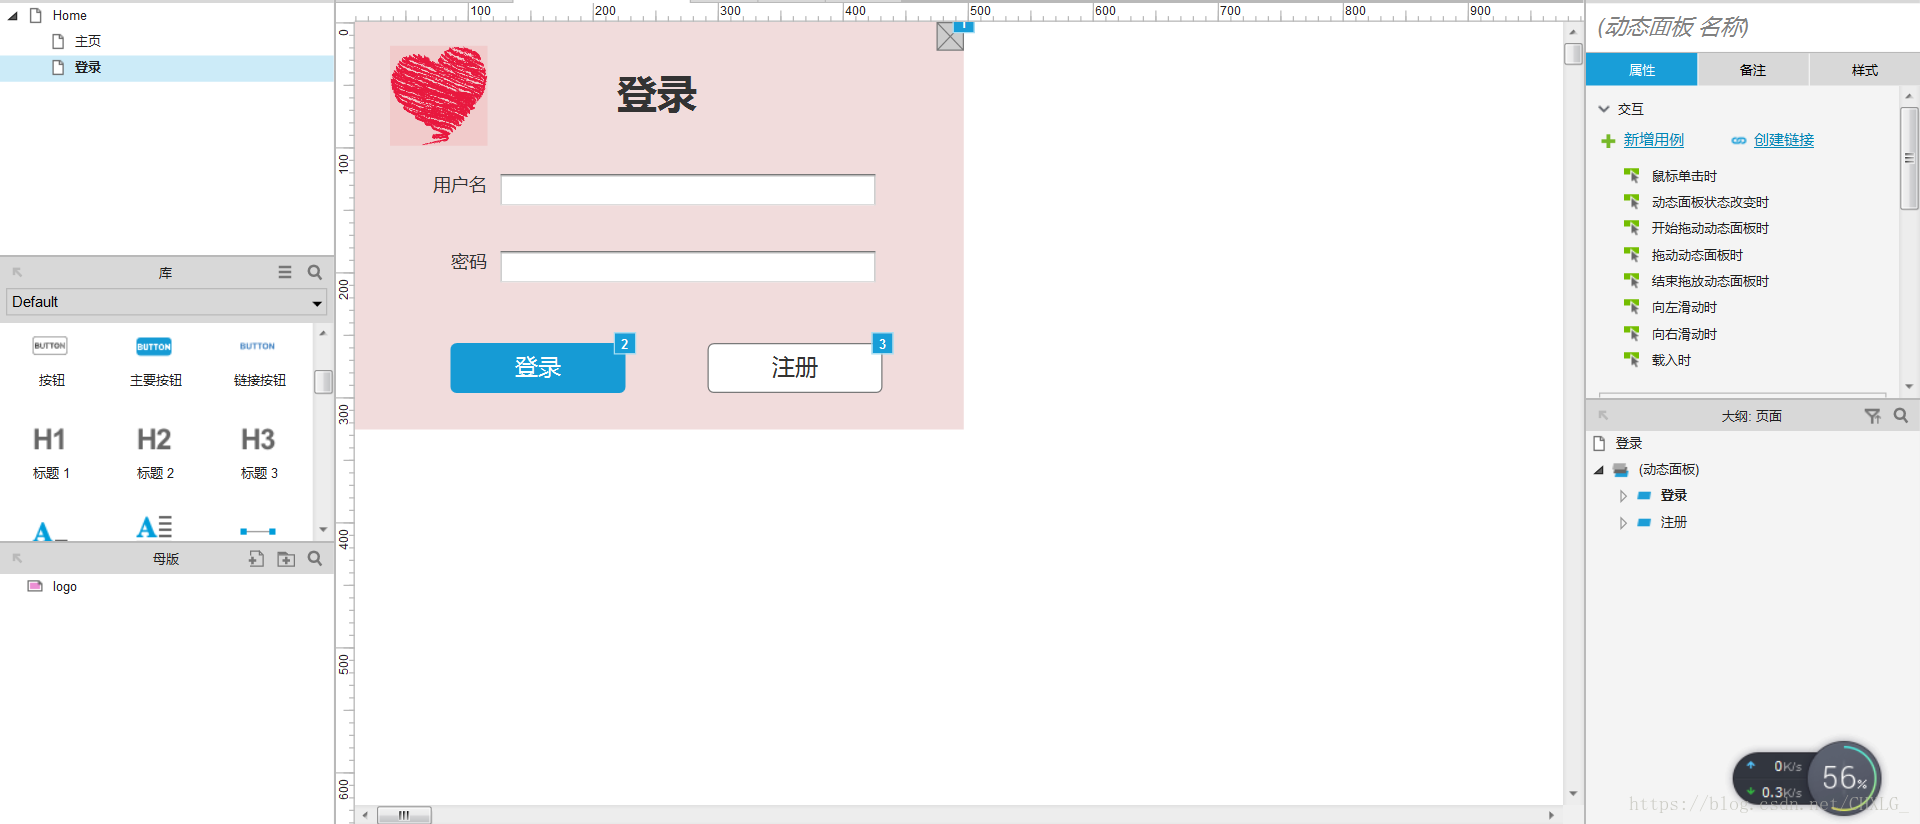The height and width of the screenshot is (824, 1920).
Task: Detach the masters panel using pop-out arrow
Action: point(17,558)
